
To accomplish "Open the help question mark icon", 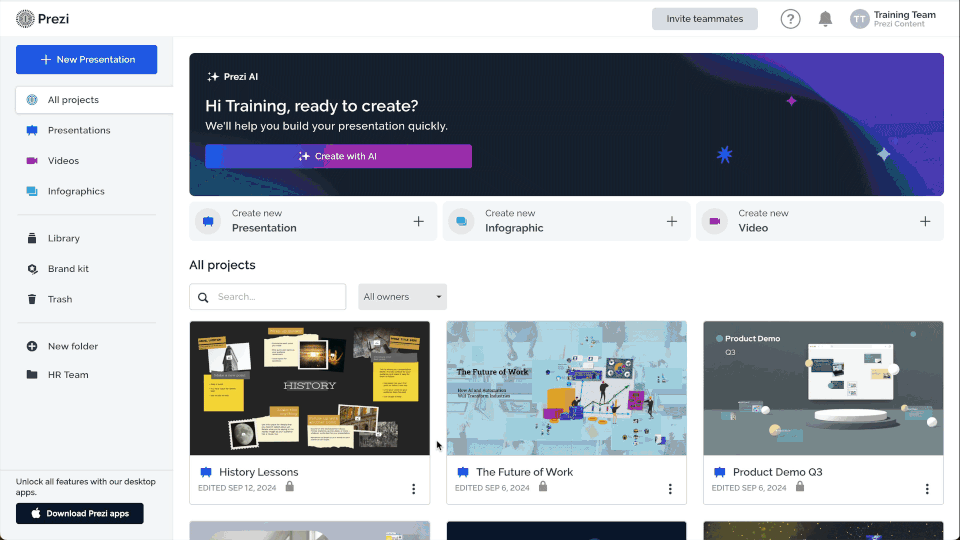I will (790, 19).
